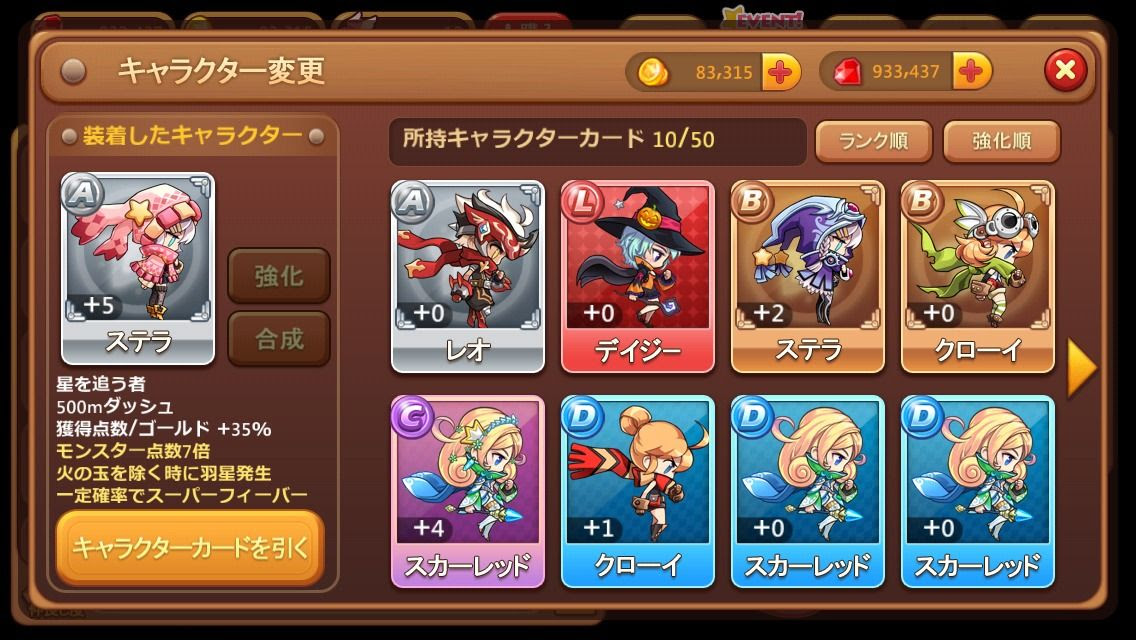The width and height of the screenshot is (1136, 640).
Task: Click the 強化 button
Action: point(279,275)
